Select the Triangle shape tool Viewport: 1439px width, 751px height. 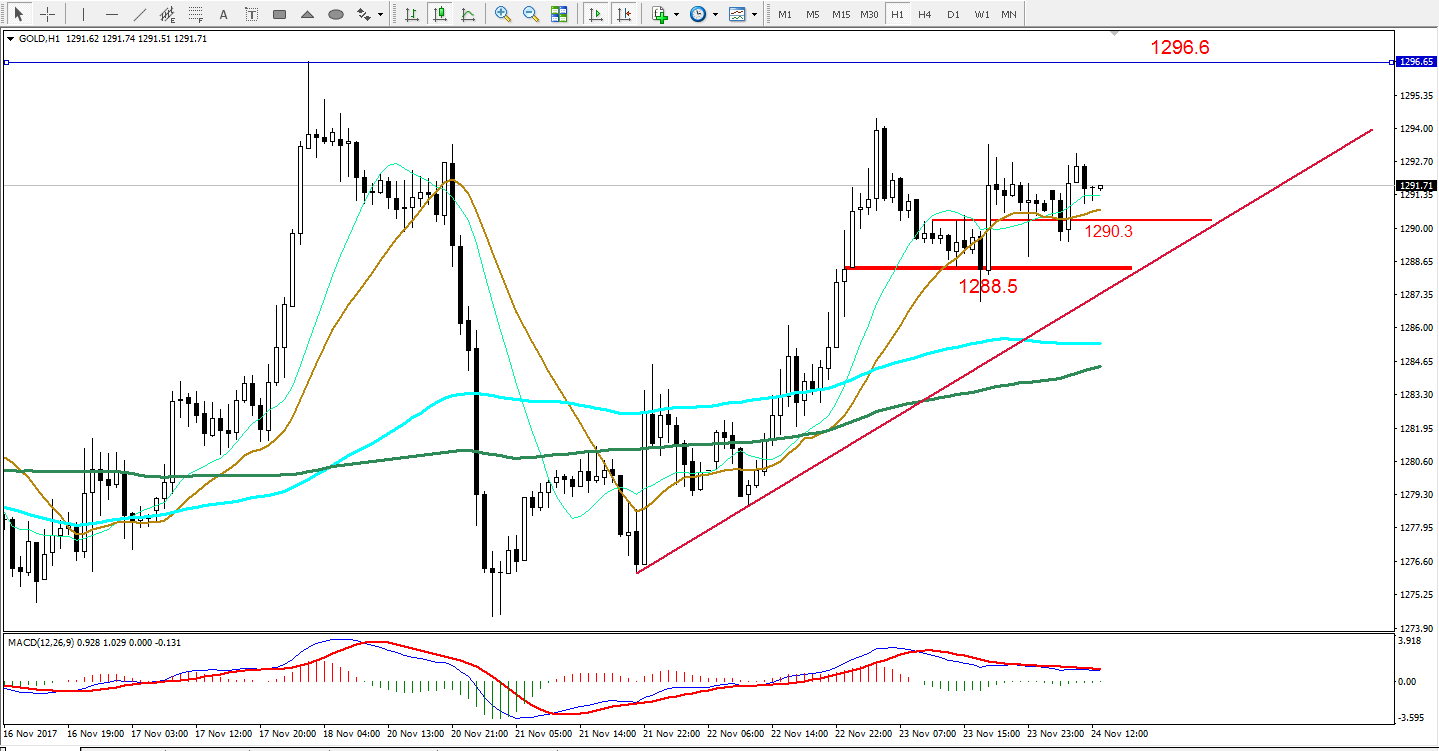pyautogui.click(x=308, y=15)
